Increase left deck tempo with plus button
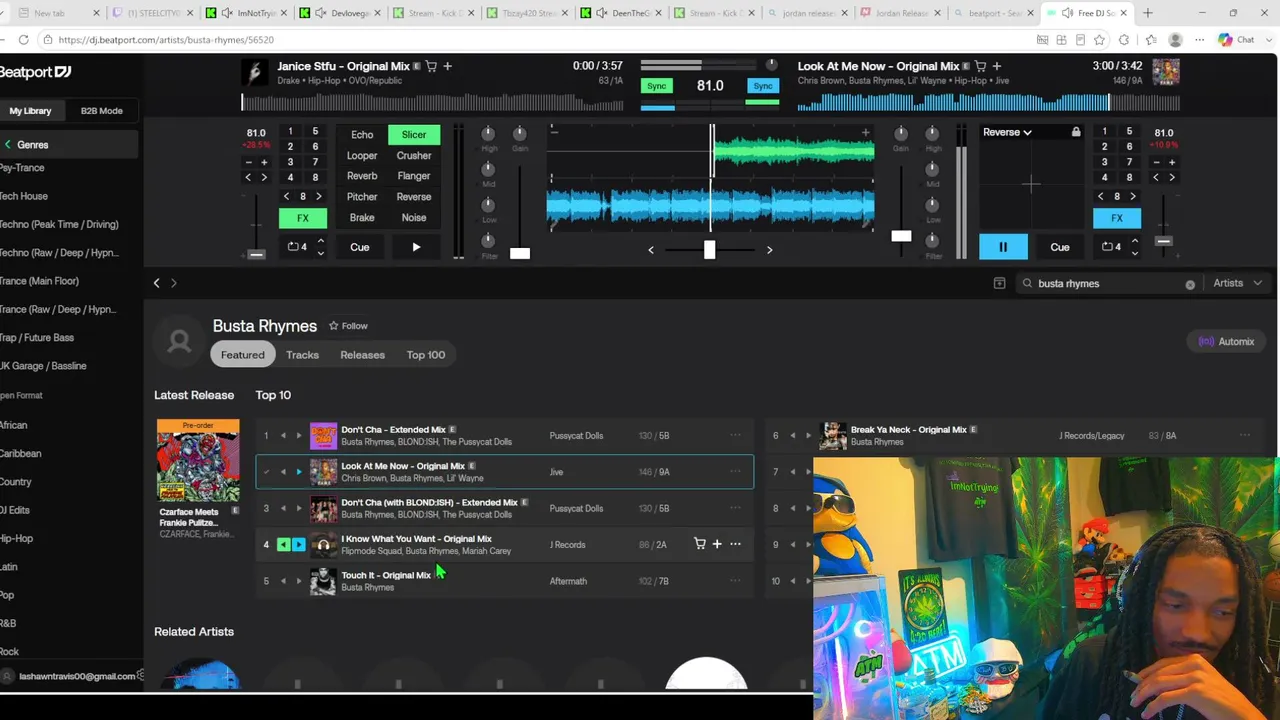 (264, 162)
